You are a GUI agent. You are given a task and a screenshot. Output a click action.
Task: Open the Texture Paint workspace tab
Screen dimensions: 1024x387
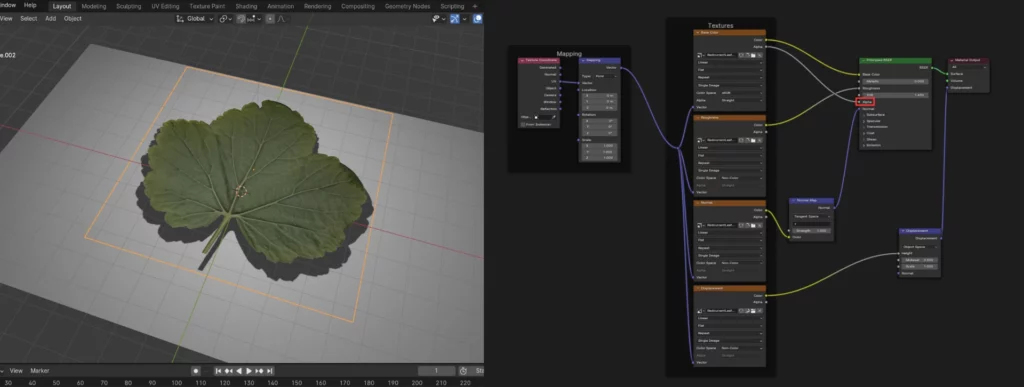coord(207,6)
